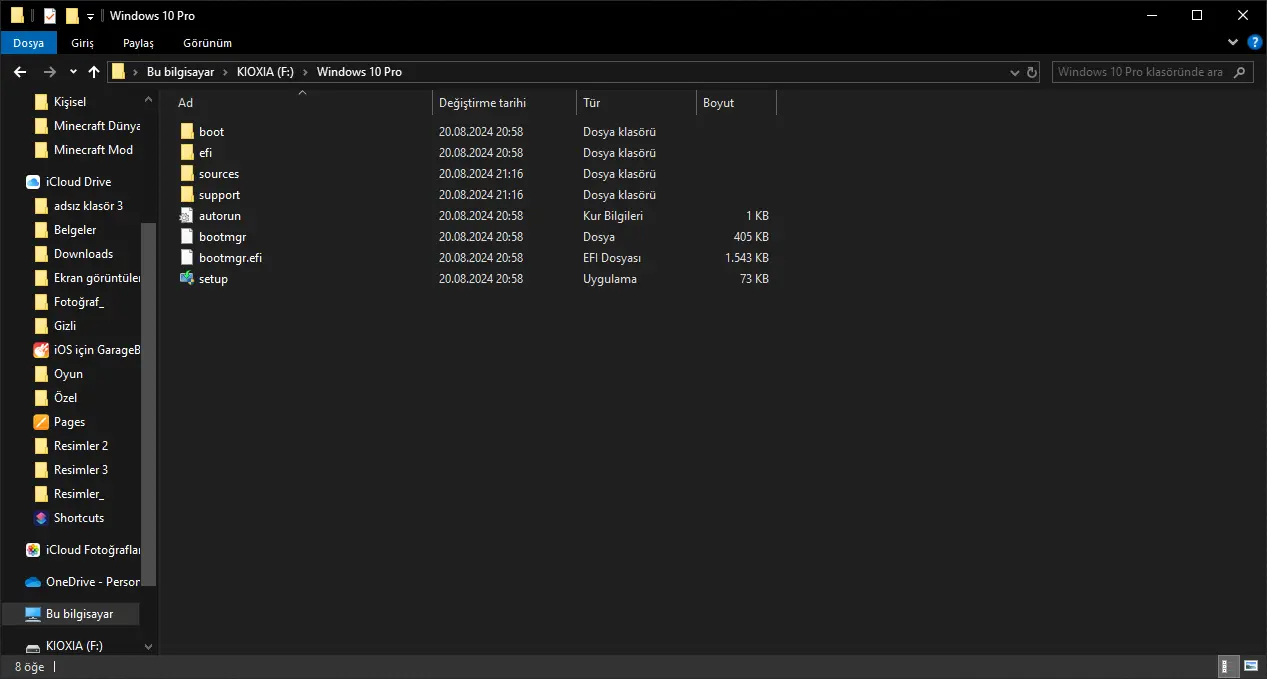The height and width of the screenshot is (679, 1267).
Task: Click the Pages sidebar icon
Action: tap(41, 422)
